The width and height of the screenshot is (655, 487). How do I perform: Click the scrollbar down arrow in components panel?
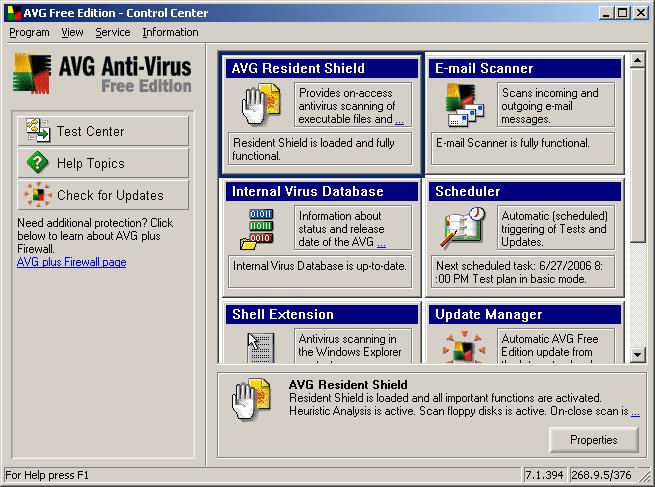[x=638, y=354]
